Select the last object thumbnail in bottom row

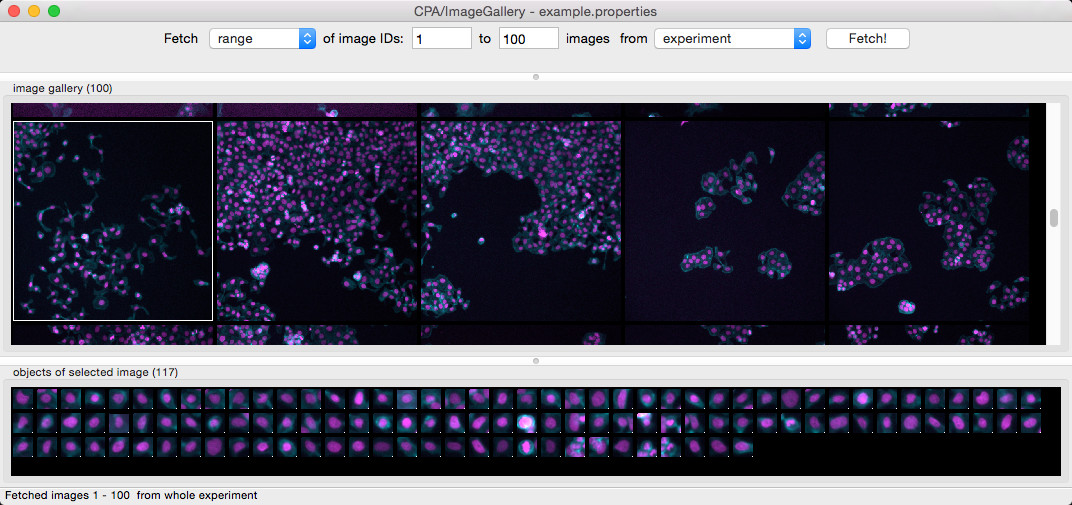click(742, 447)
